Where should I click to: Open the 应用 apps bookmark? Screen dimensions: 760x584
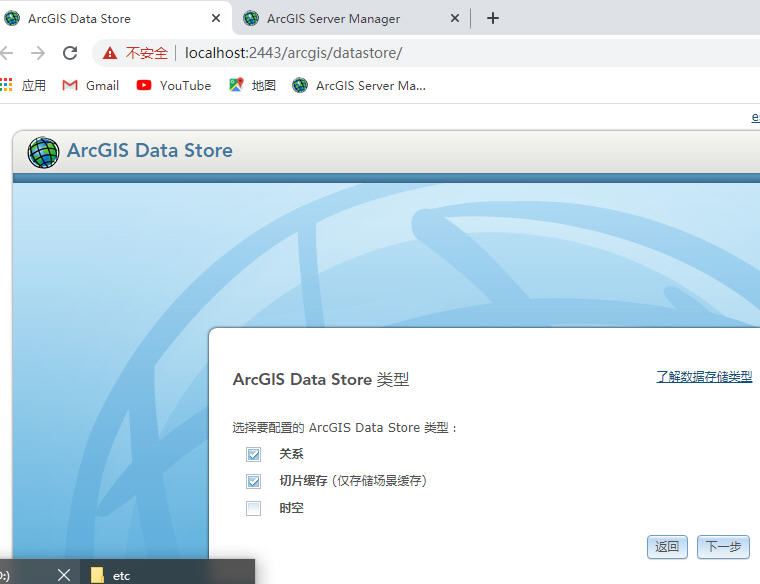click(x=24, y=85)
